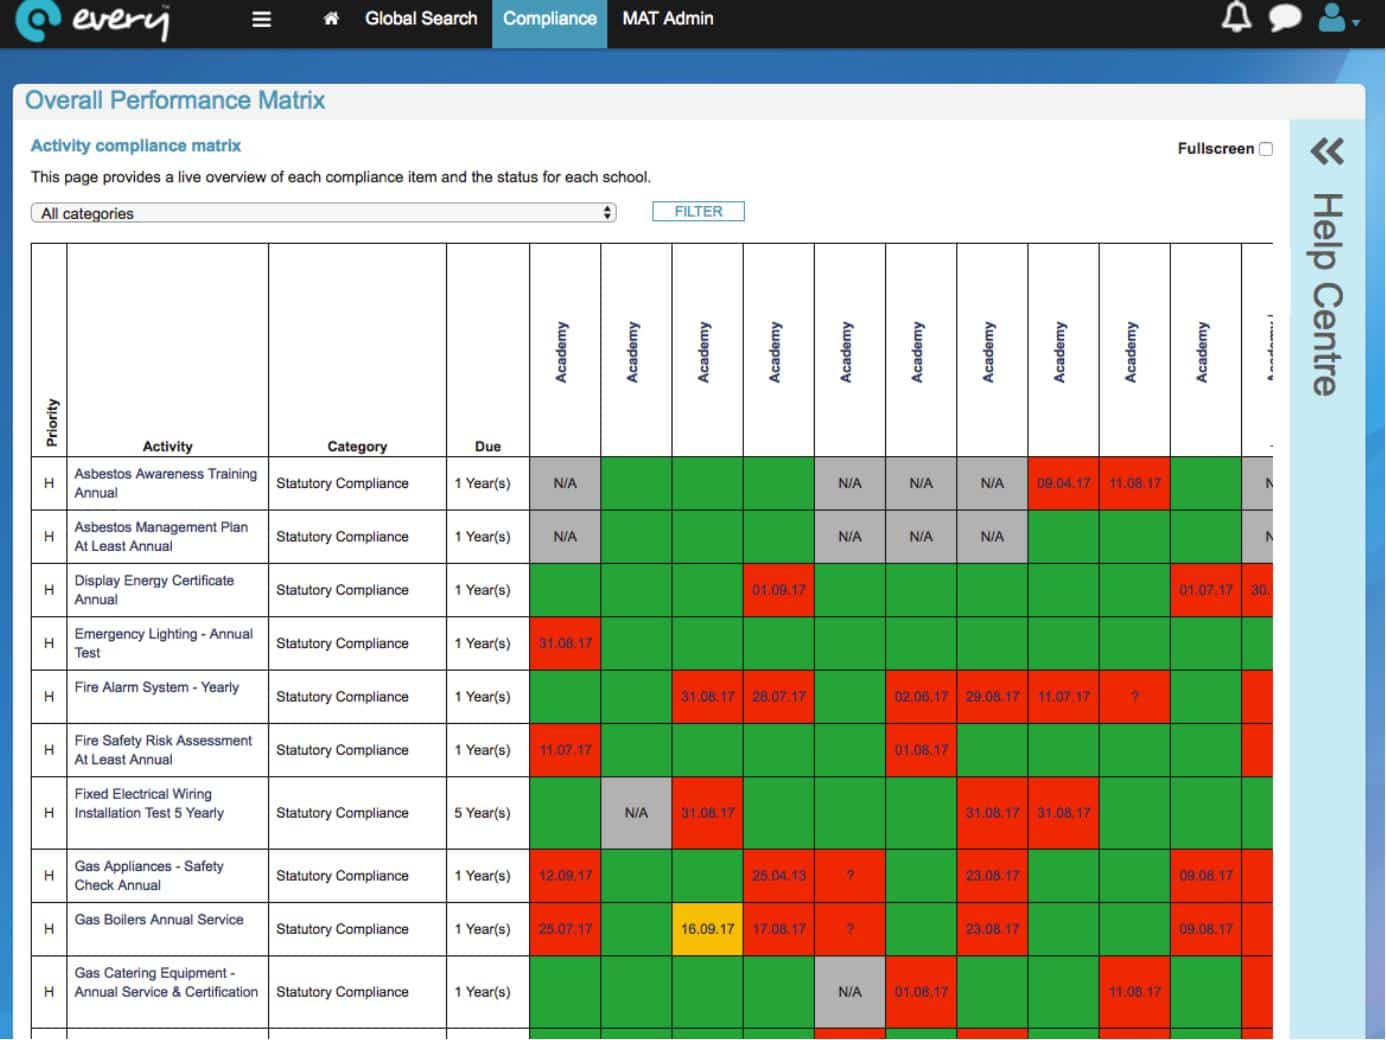Click 5 Year(s) due value
Viewport: 1386px width, 1040px height.
point(482,813)
